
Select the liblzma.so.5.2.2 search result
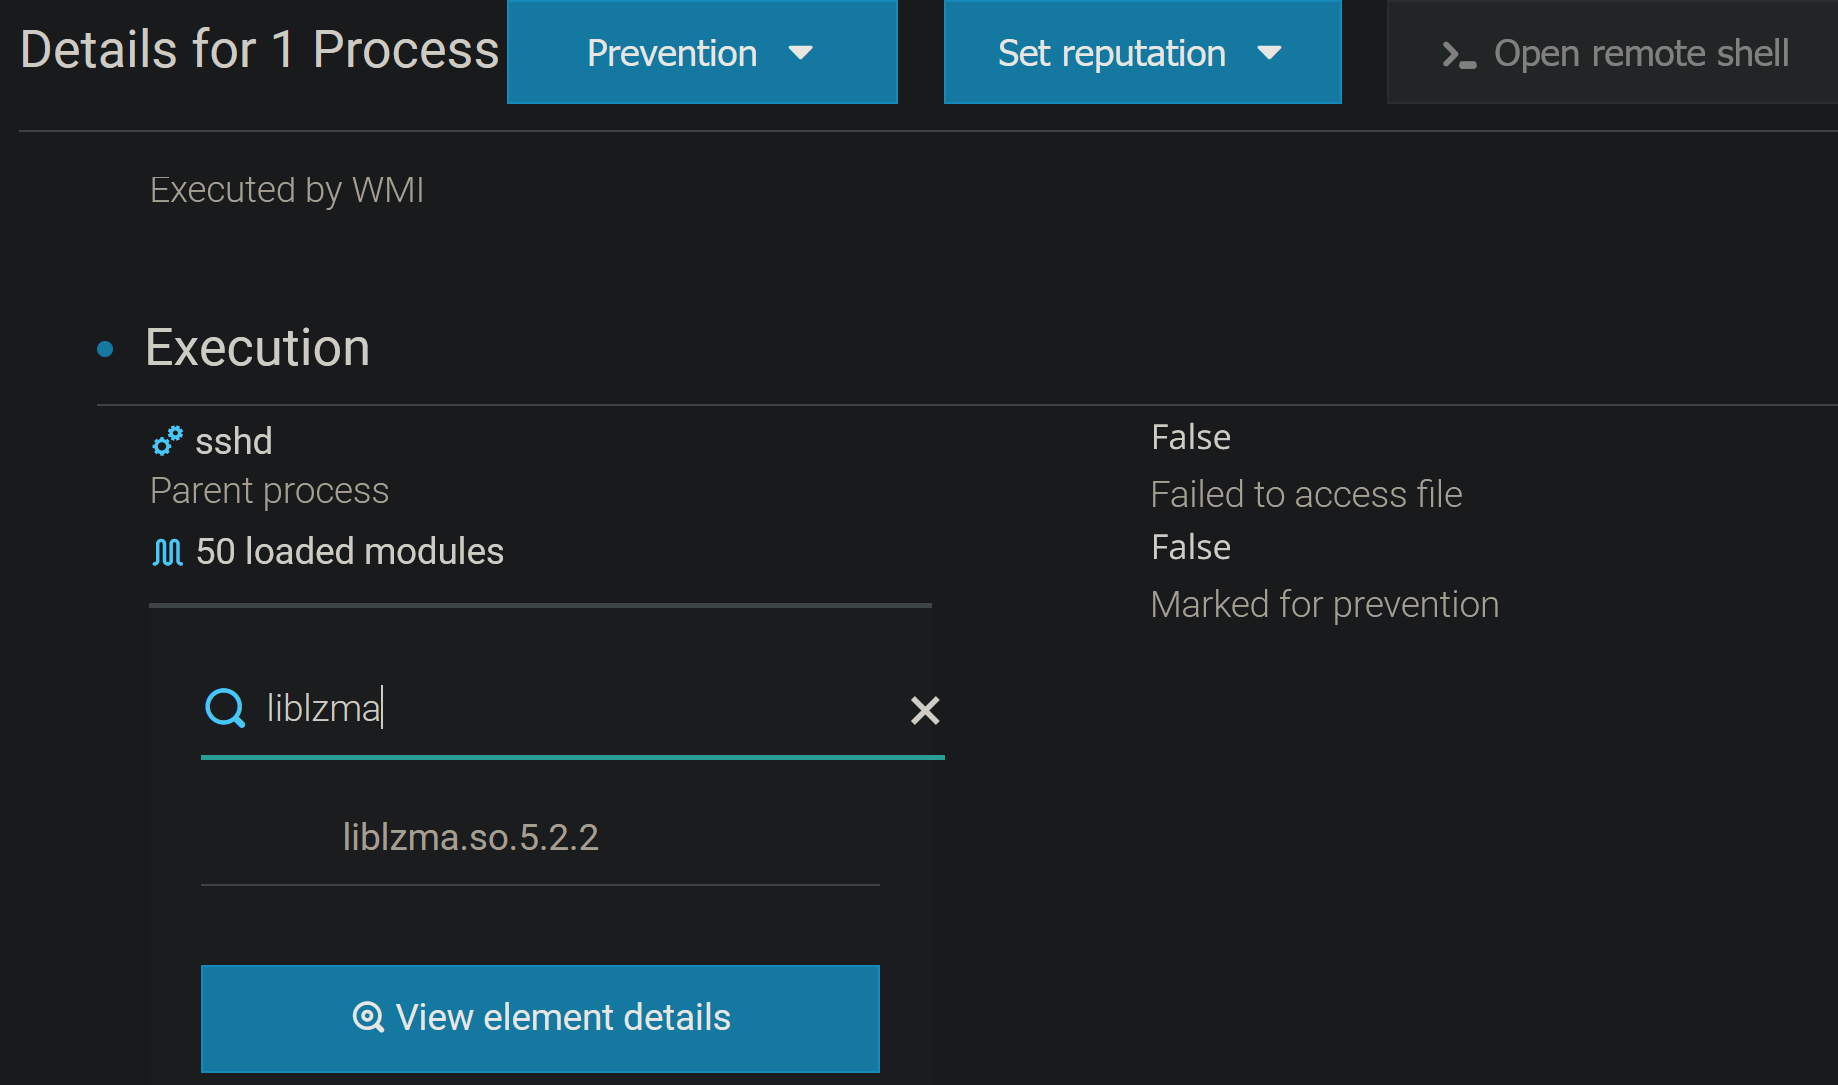[x=471, y=837]
